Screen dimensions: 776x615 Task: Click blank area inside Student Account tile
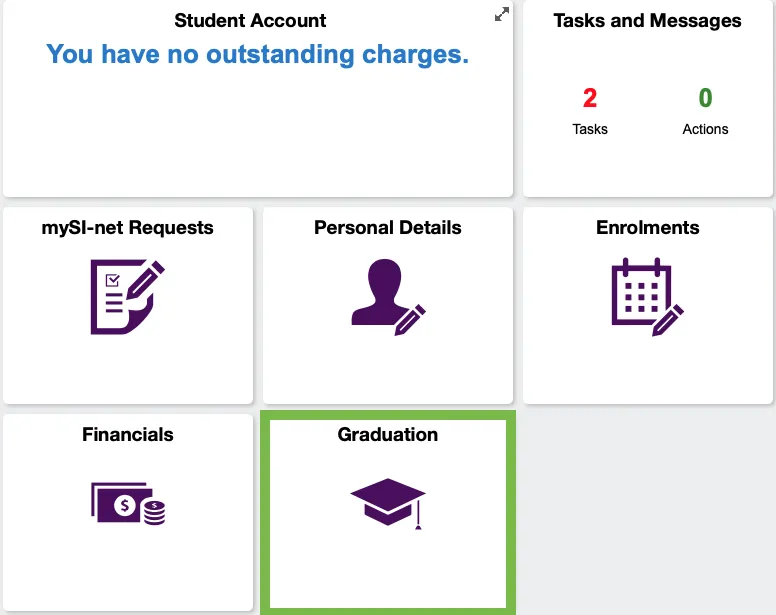(257, 134)
